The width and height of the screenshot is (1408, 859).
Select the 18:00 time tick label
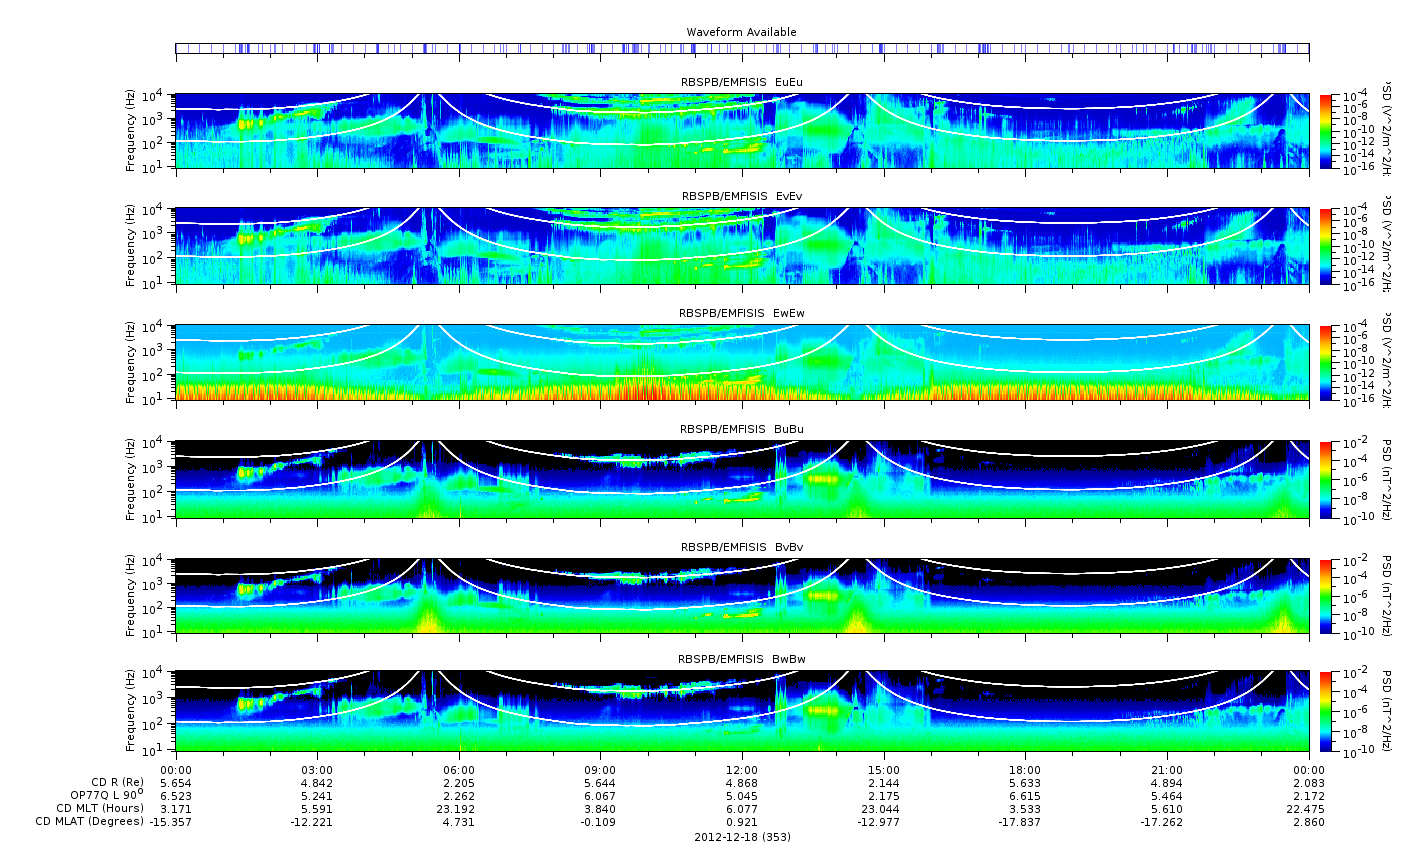[1025, 769]
